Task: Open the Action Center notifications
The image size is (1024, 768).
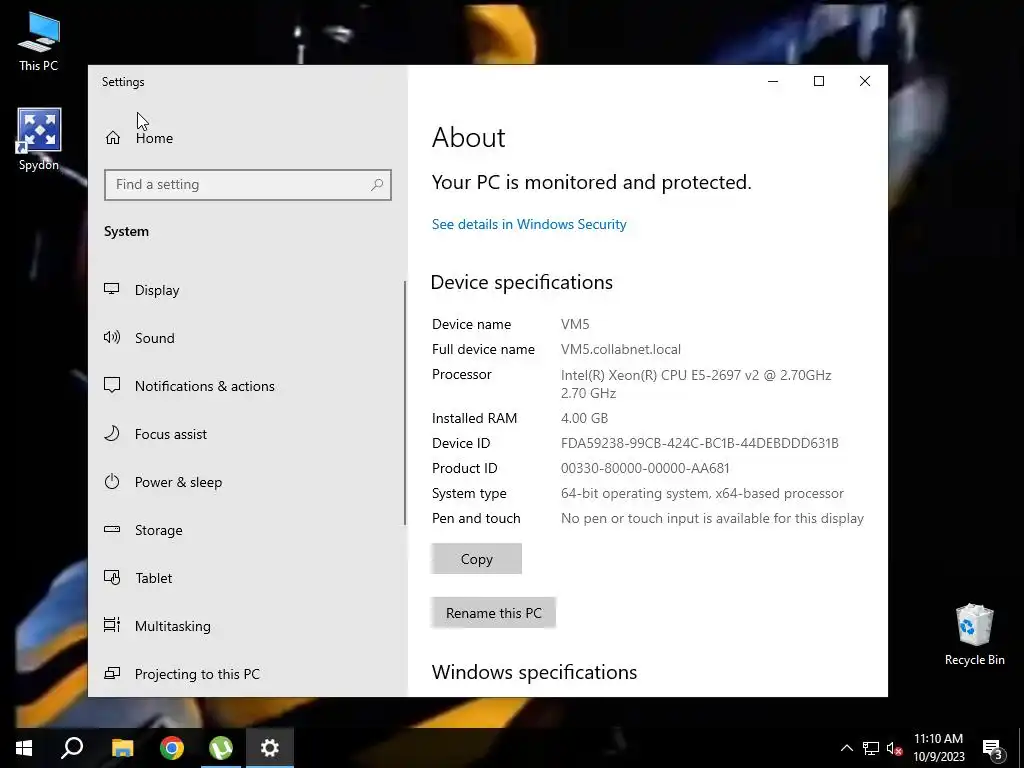Action: pyautogui.click(x=993, y=748)
